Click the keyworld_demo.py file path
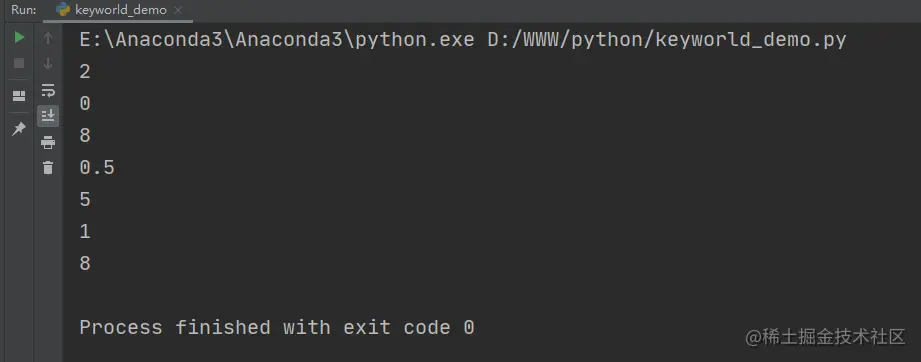The image size is (921, 362). point(667,40)
